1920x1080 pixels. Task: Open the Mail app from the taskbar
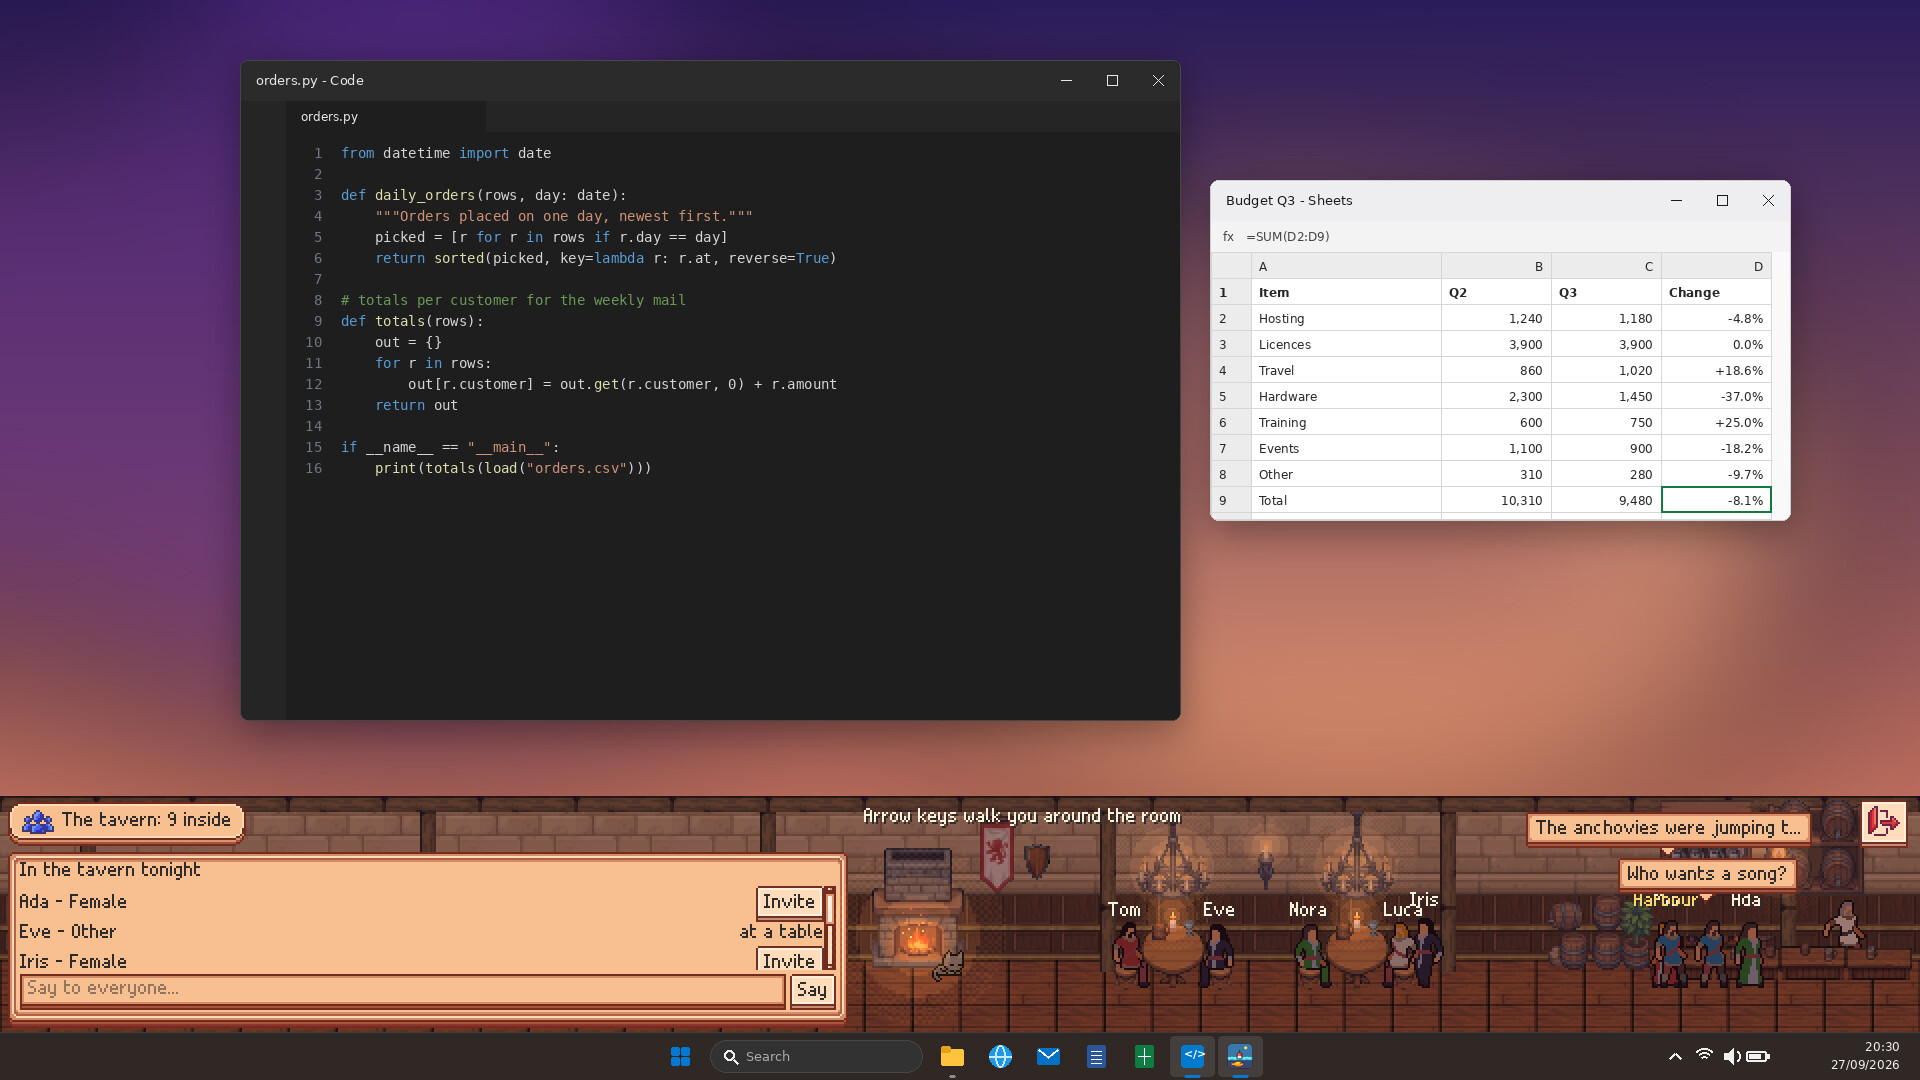coord(1048,1056)
